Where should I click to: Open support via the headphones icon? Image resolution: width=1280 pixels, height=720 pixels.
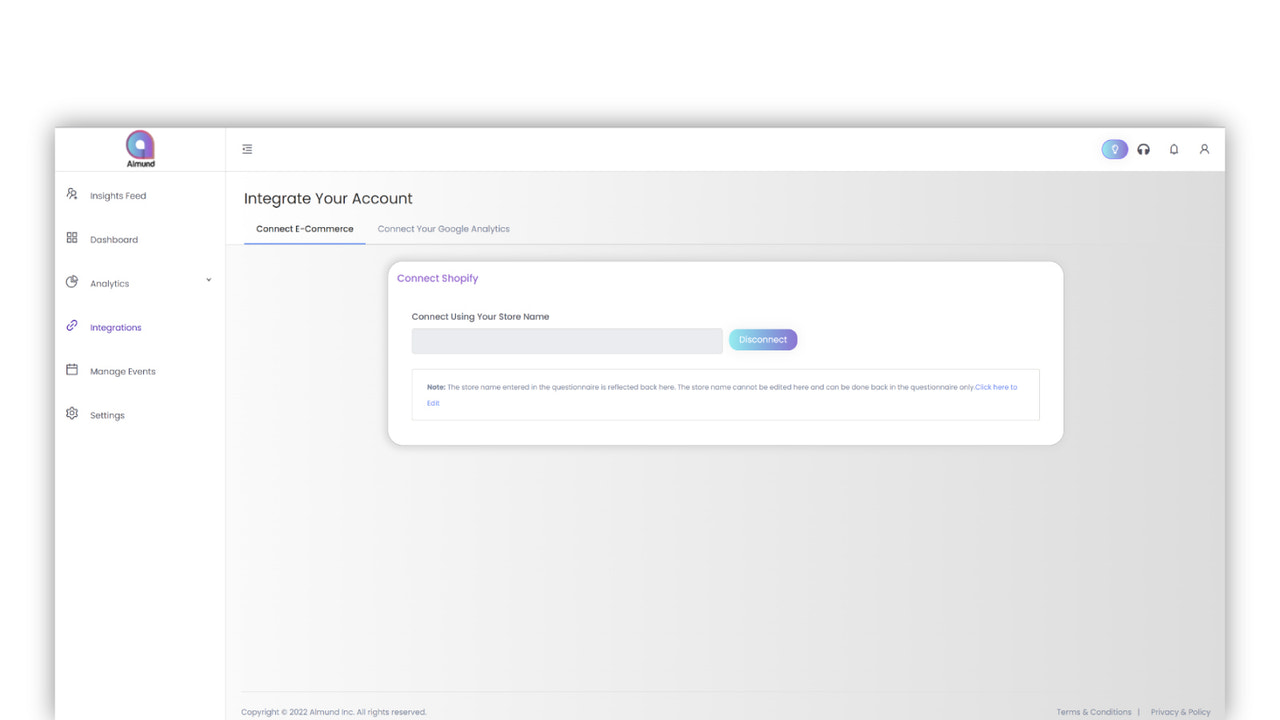[1143, 148]
